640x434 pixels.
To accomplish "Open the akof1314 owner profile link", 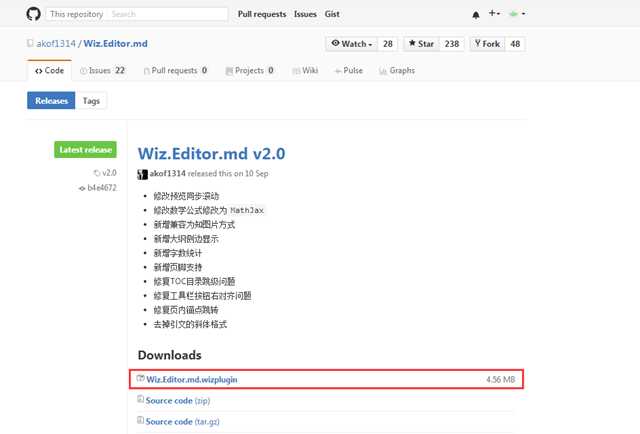I will click(x=56, y=44).
